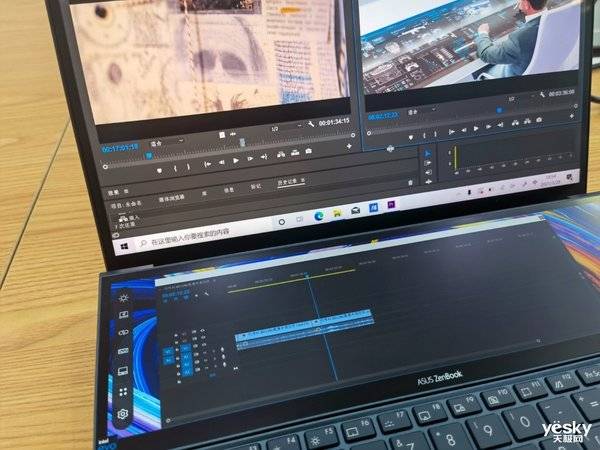600x450 pixels.
Task: Switch to the 库 tab
Action: click(204, 194)
